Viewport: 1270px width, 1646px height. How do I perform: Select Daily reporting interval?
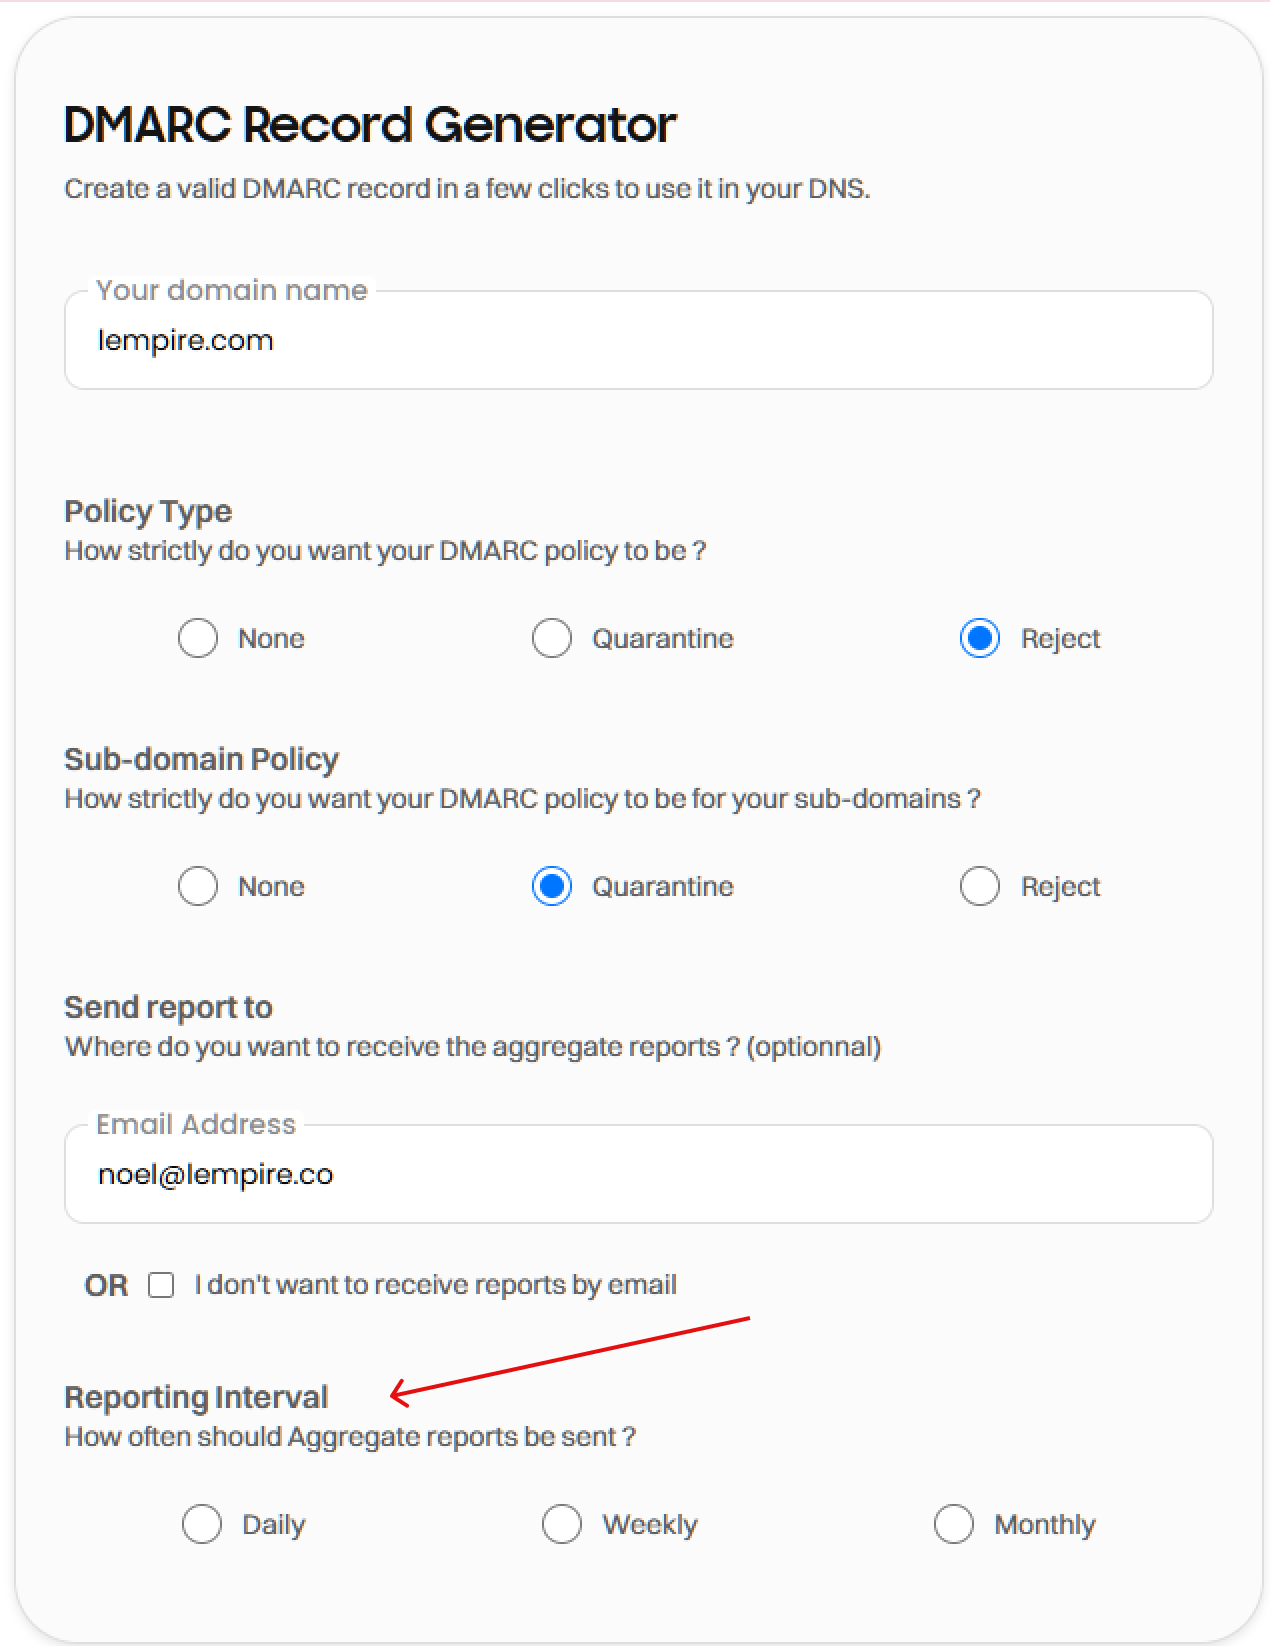point(202,1524)
